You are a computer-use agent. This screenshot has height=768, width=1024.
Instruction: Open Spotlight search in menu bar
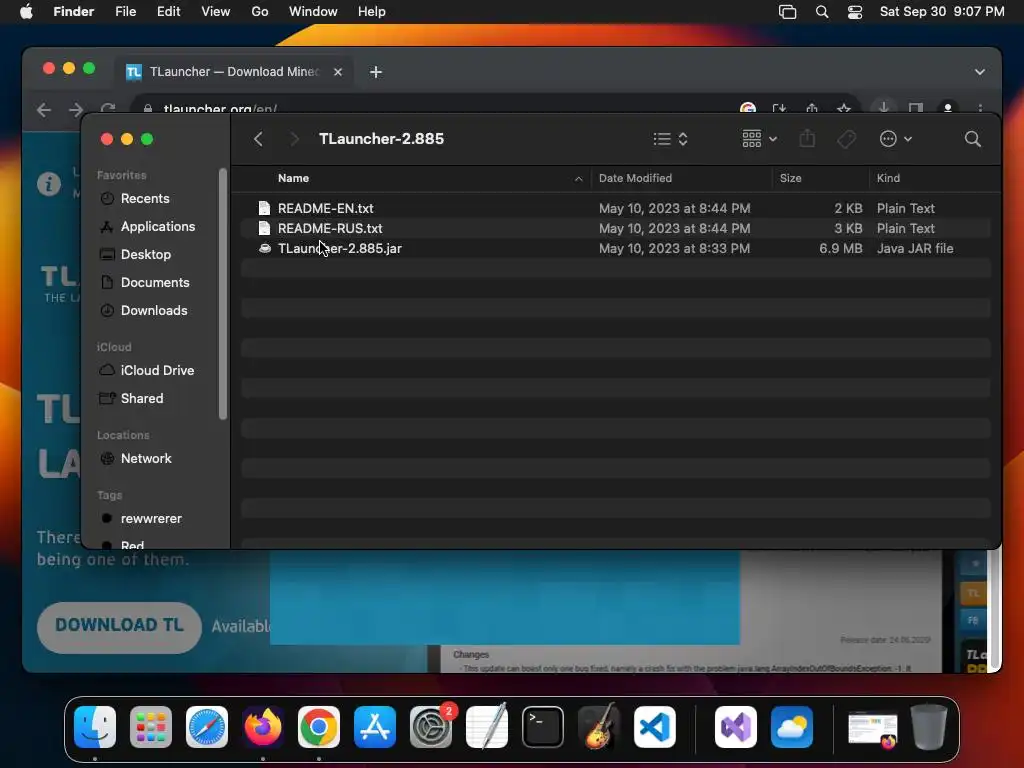tap(822, 12)
